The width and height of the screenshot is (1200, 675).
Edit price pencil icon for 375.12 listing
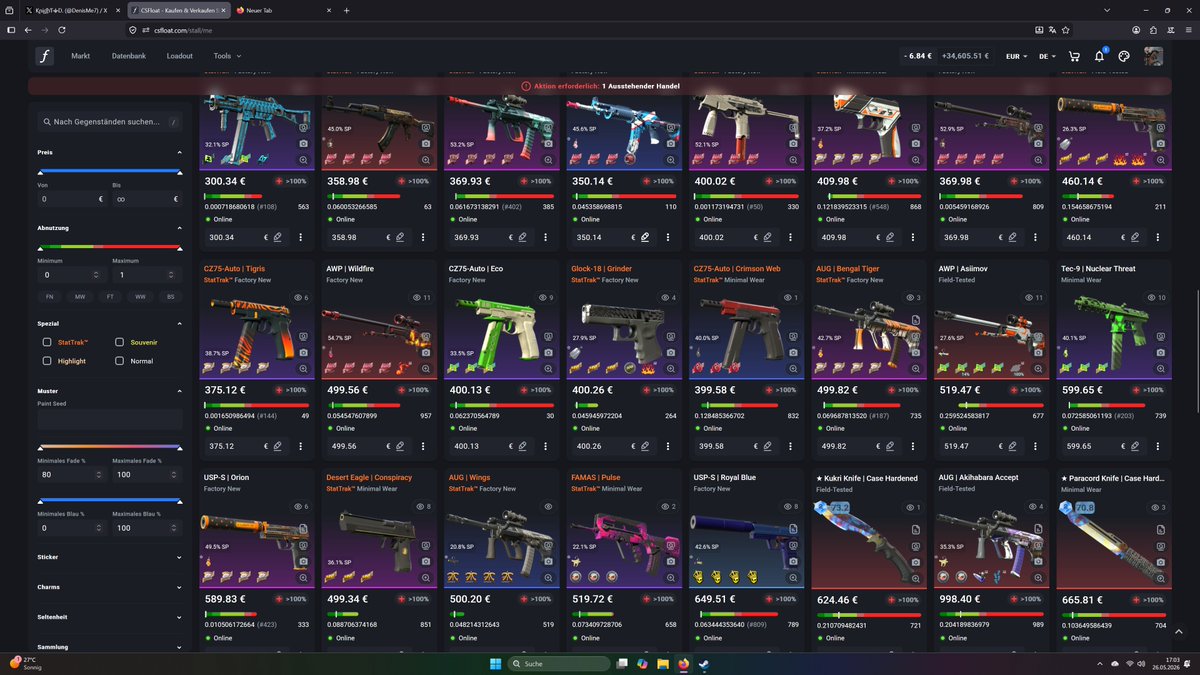coord(277,446)
